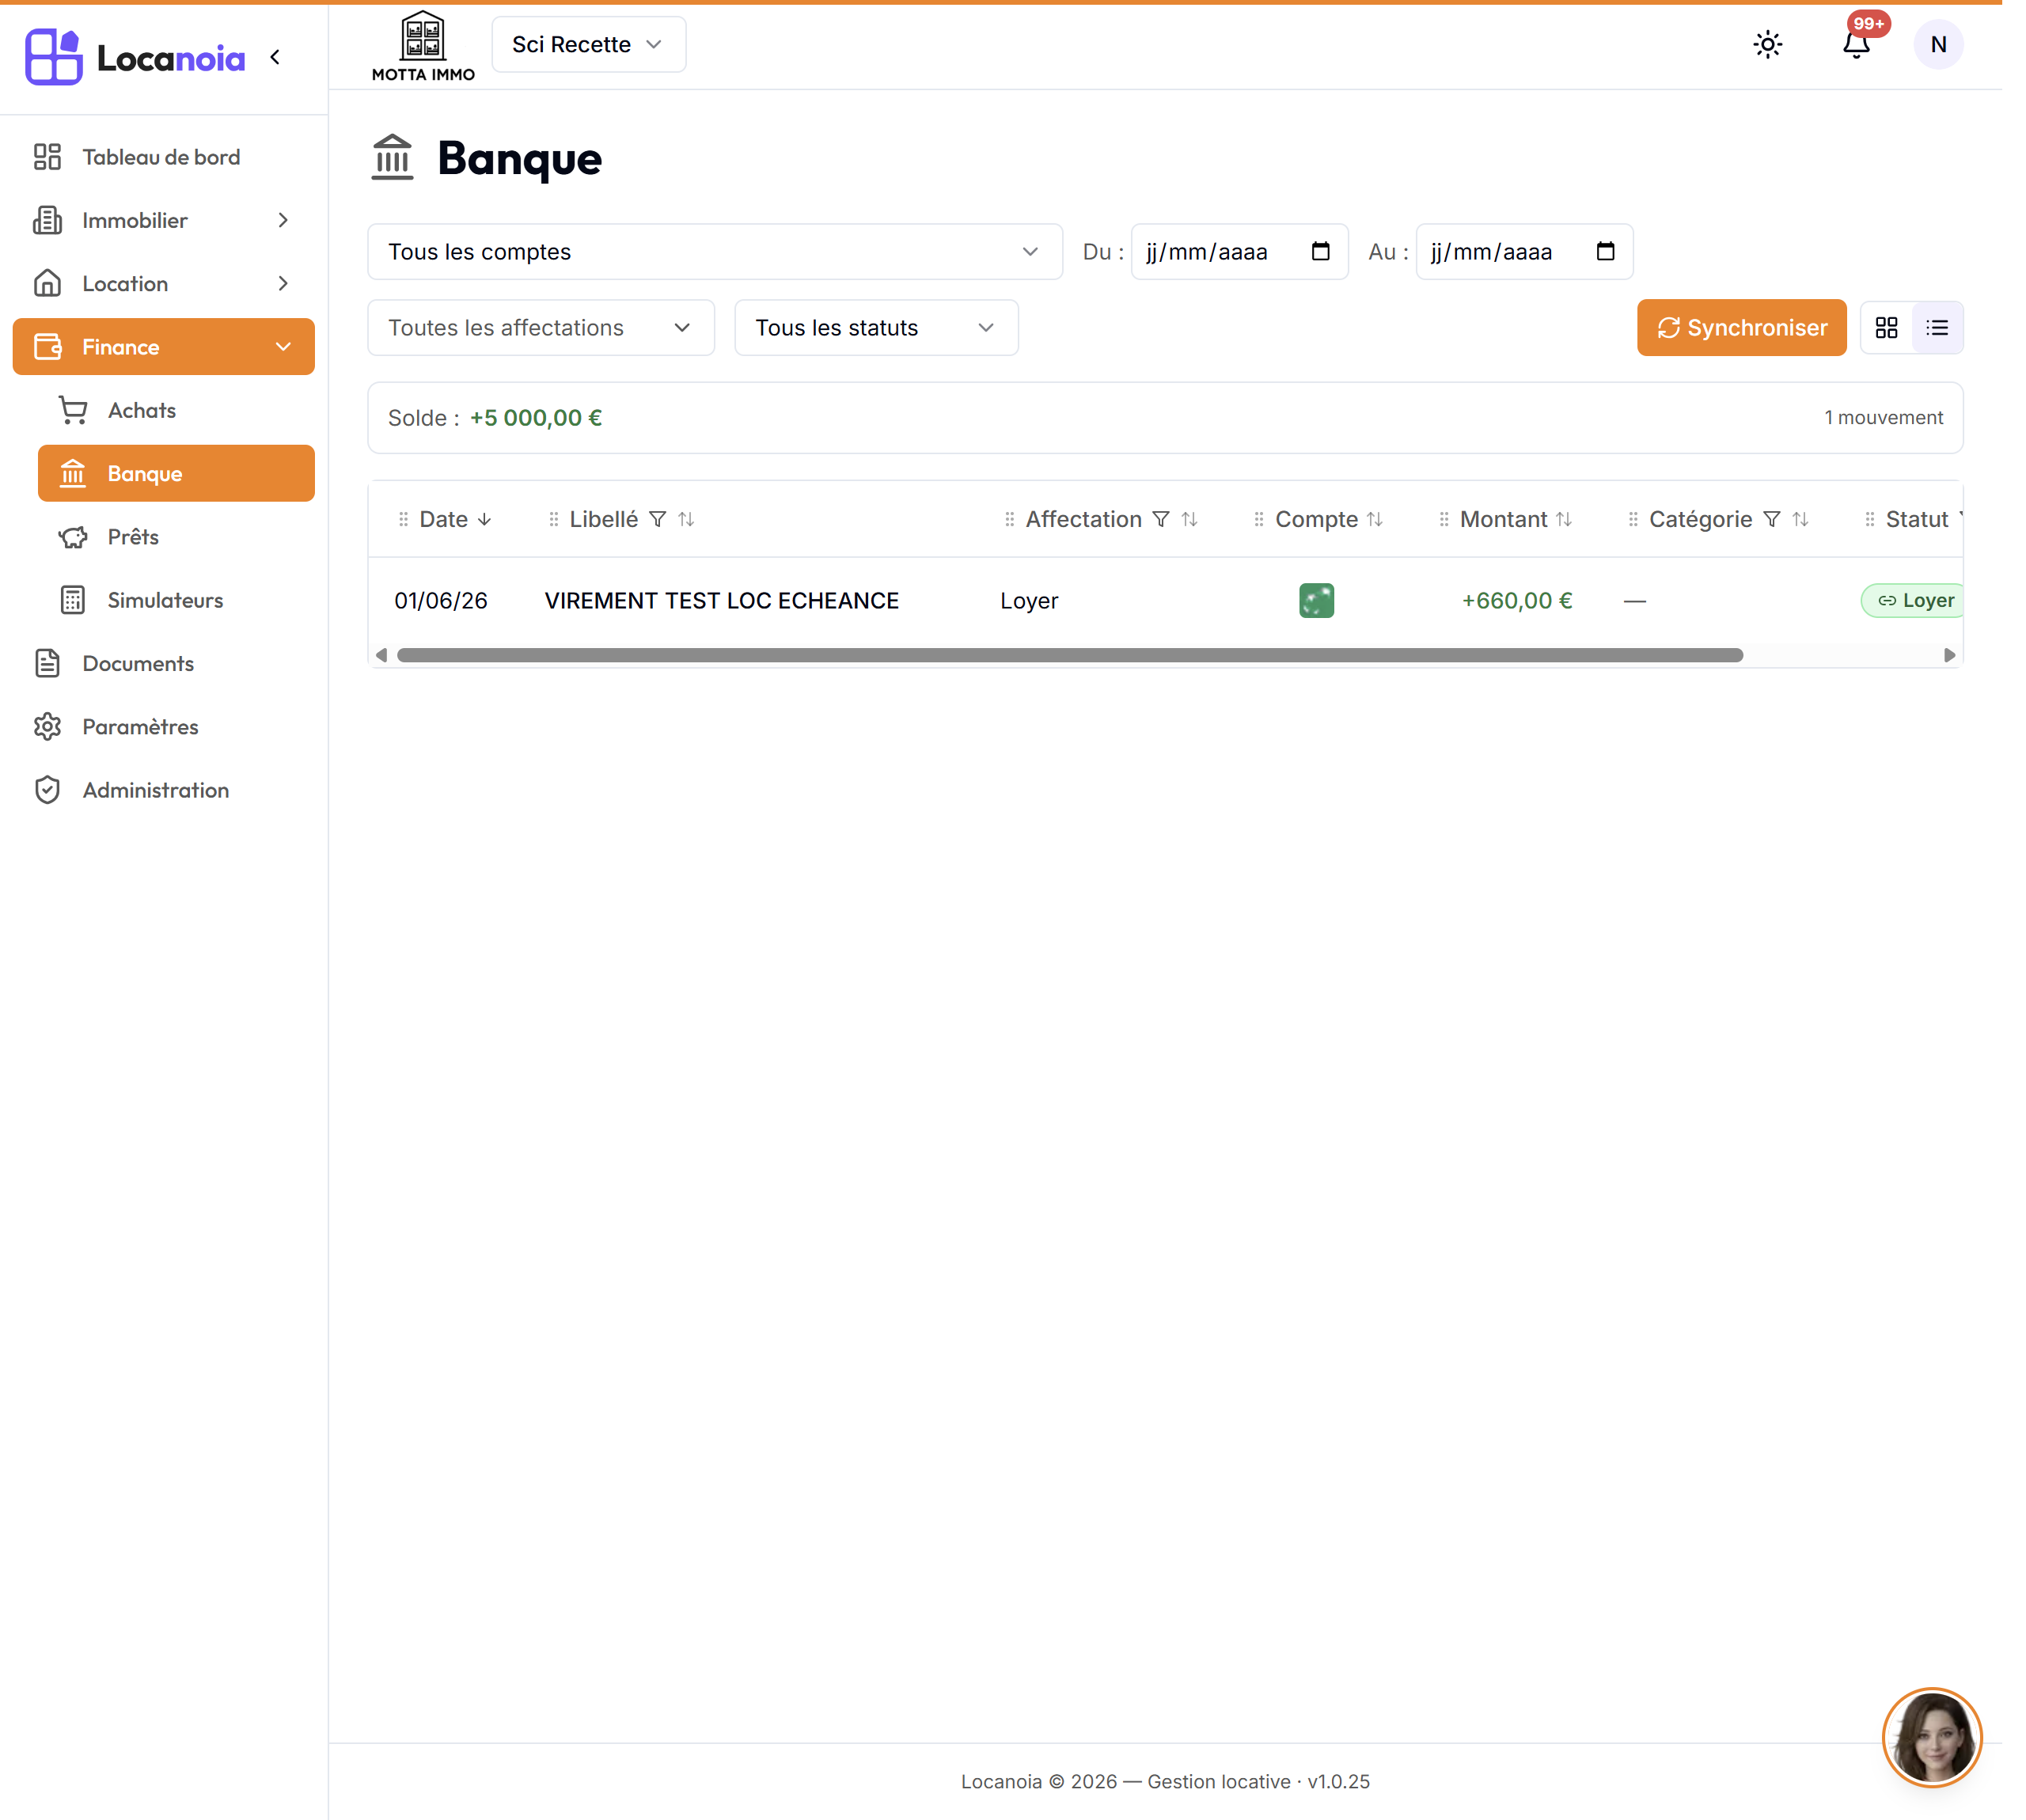Sort the Montant column
The height and width of the screenshot is (1820, 2026).
1564,520
